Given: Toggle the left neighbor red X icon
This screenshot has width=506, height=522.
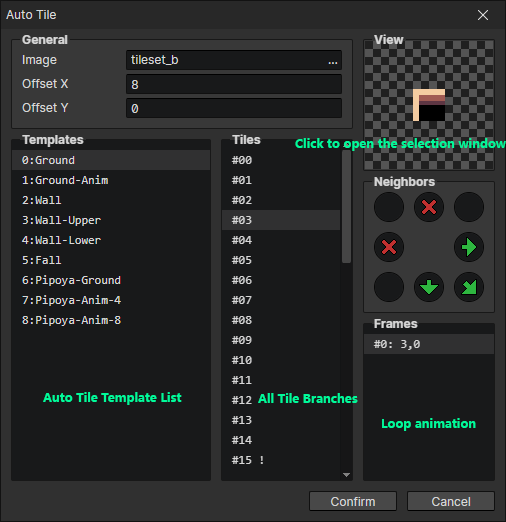Looking at the screenshot, I should [x=389, y=247].
